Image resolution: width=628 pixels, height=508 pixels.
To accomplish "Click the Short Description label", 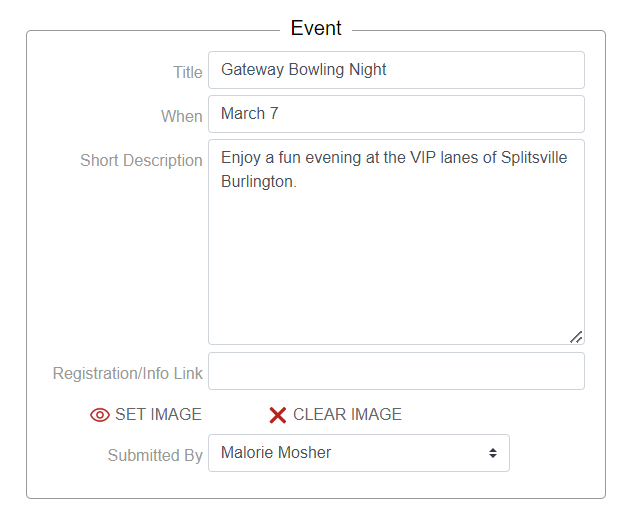I will [141, 160].
